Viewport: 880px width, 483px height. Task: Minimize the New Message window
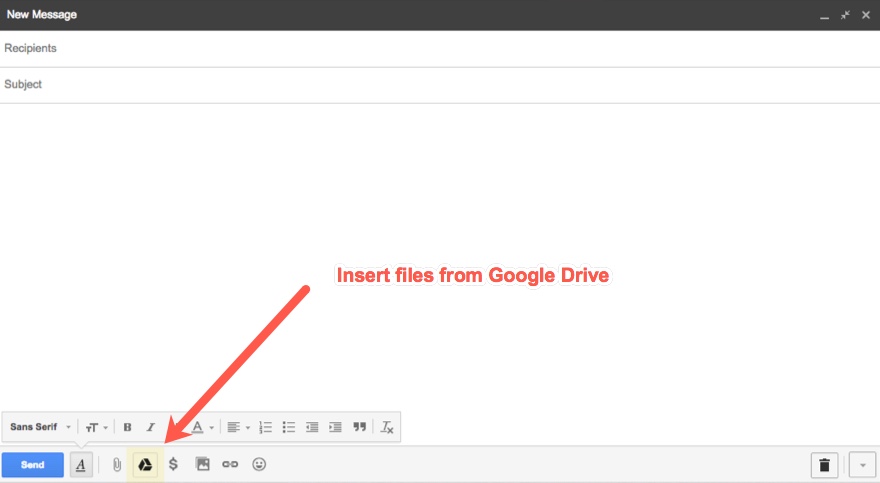(x=824, y=16)
